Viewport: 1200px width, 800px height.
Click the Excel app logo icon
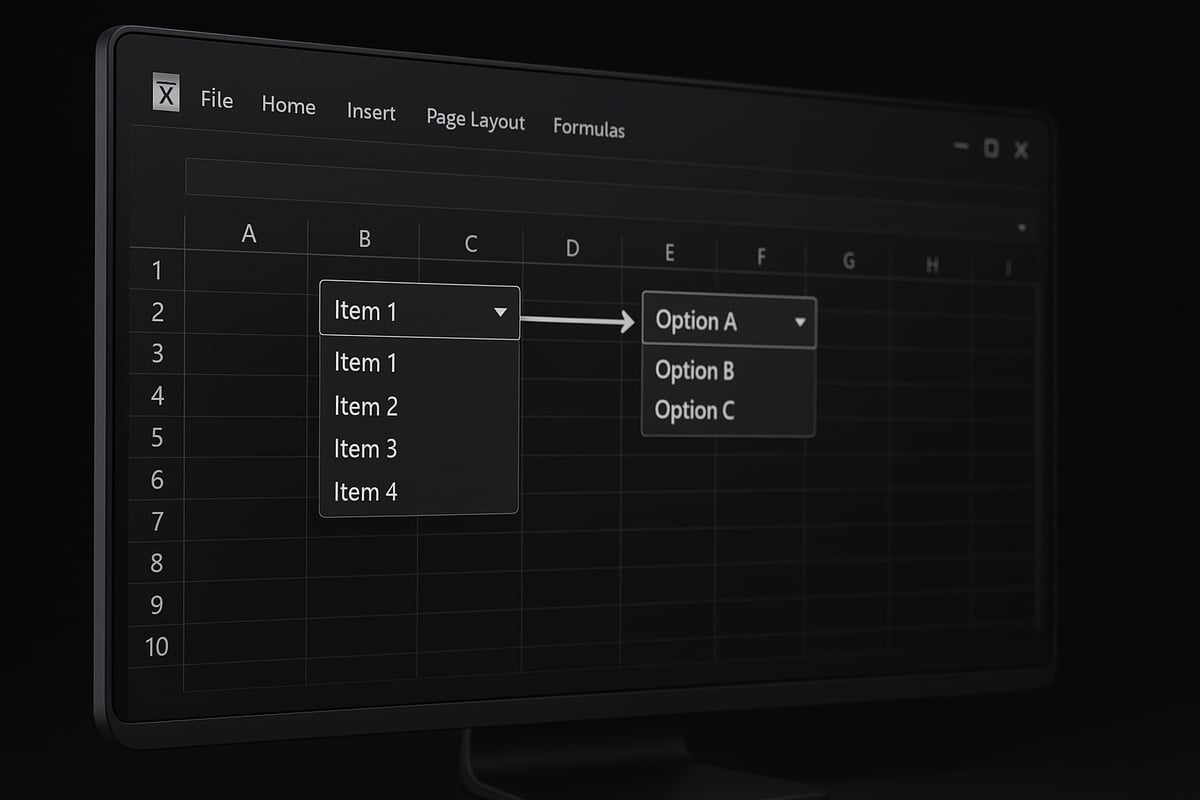click(x=165, y=93)
